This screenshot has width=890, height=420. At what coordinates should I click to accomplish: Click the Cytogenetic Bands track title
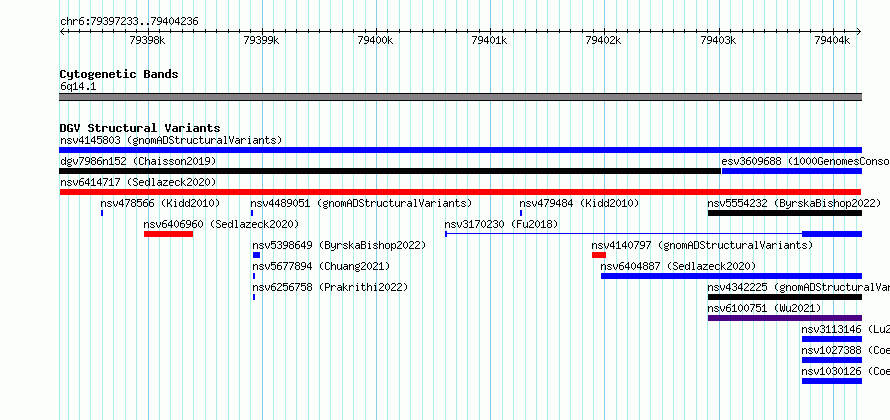(x=119, y=74)
